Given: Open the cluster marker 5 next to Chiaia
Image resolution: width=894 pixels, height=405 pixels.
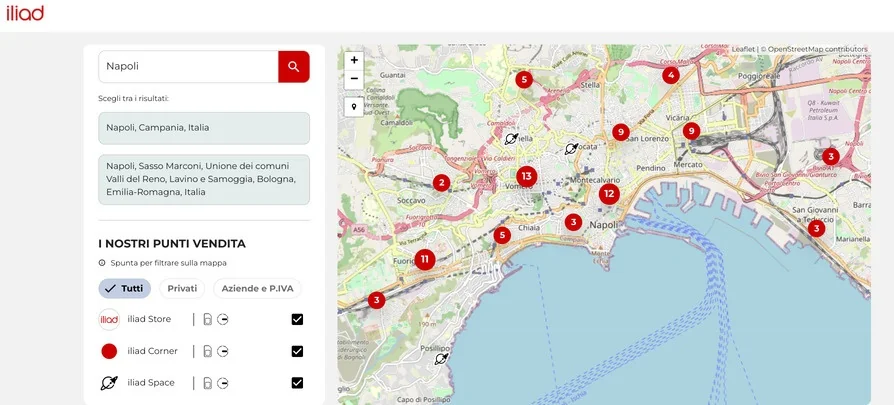Looking at the screenshot, I should pyautogui.click(x=502, y=235).
